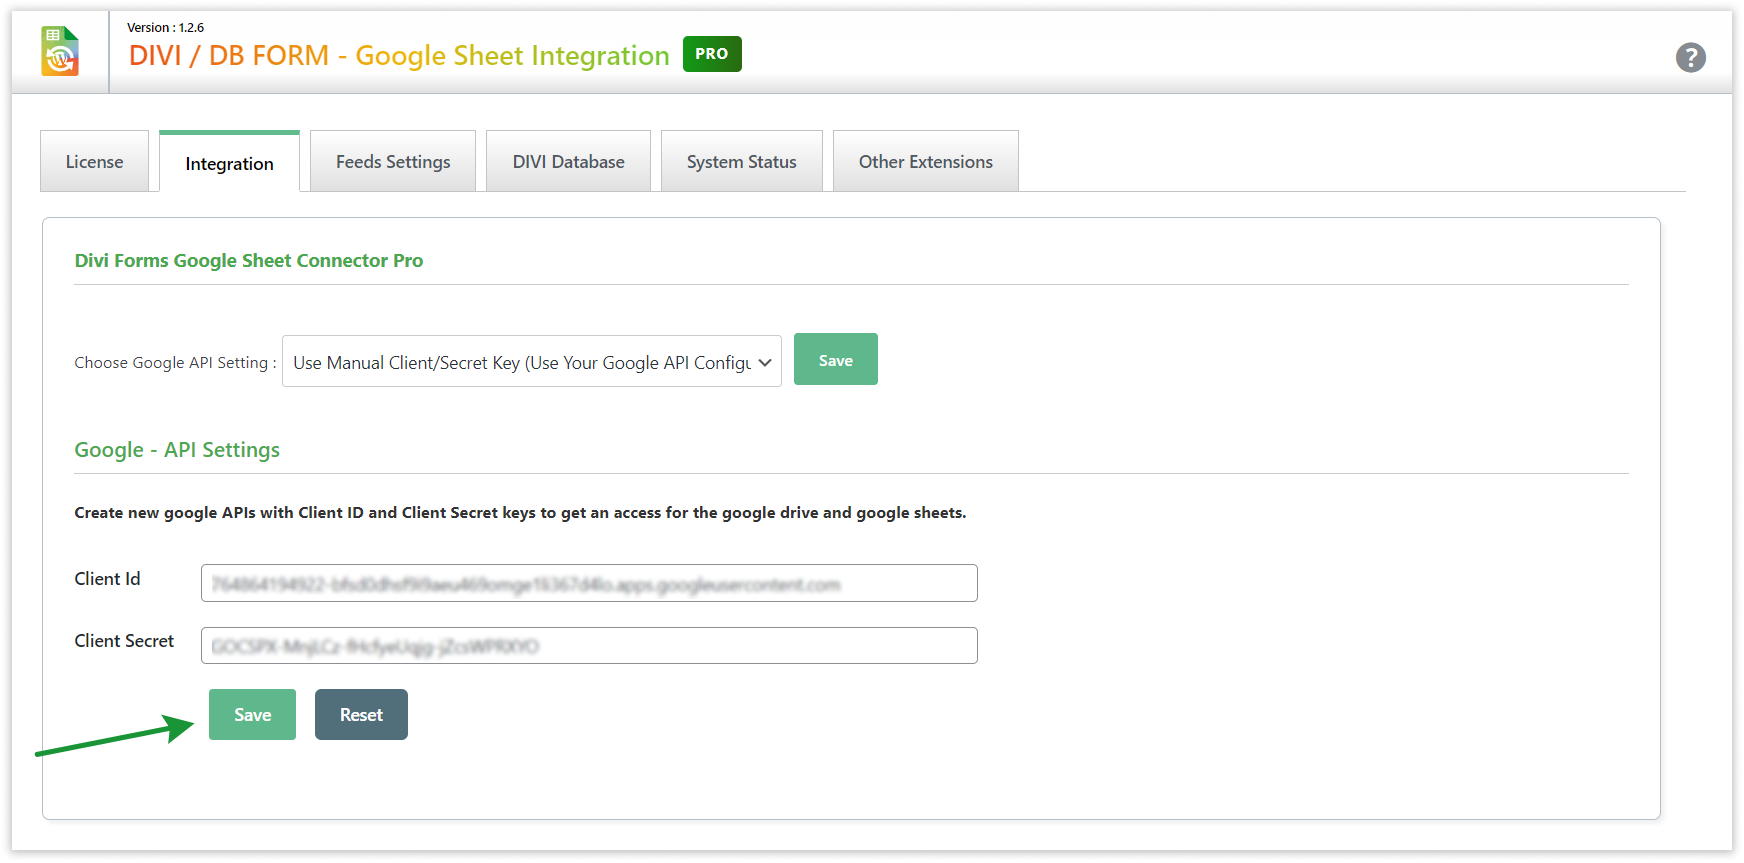This screenshot has width=1744, height=863.
Task: Go to the DIVI Database tab
Action: (568, 162)
